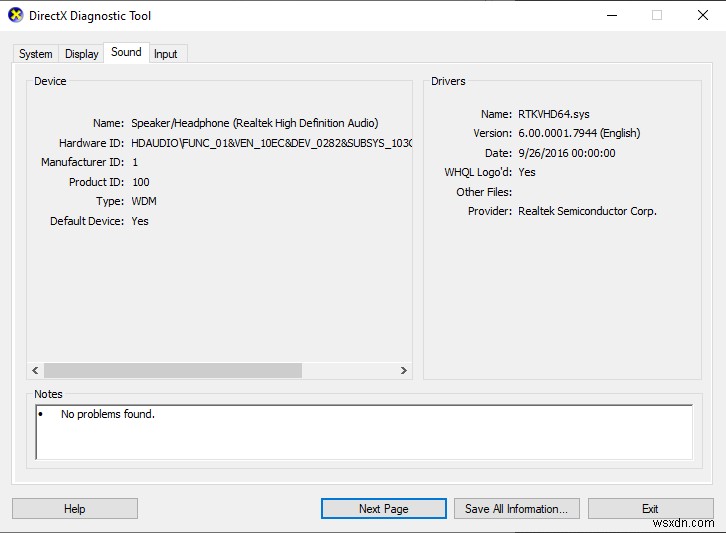Click Save All Information button
726x533 pixels.
[x=517, y=508]
